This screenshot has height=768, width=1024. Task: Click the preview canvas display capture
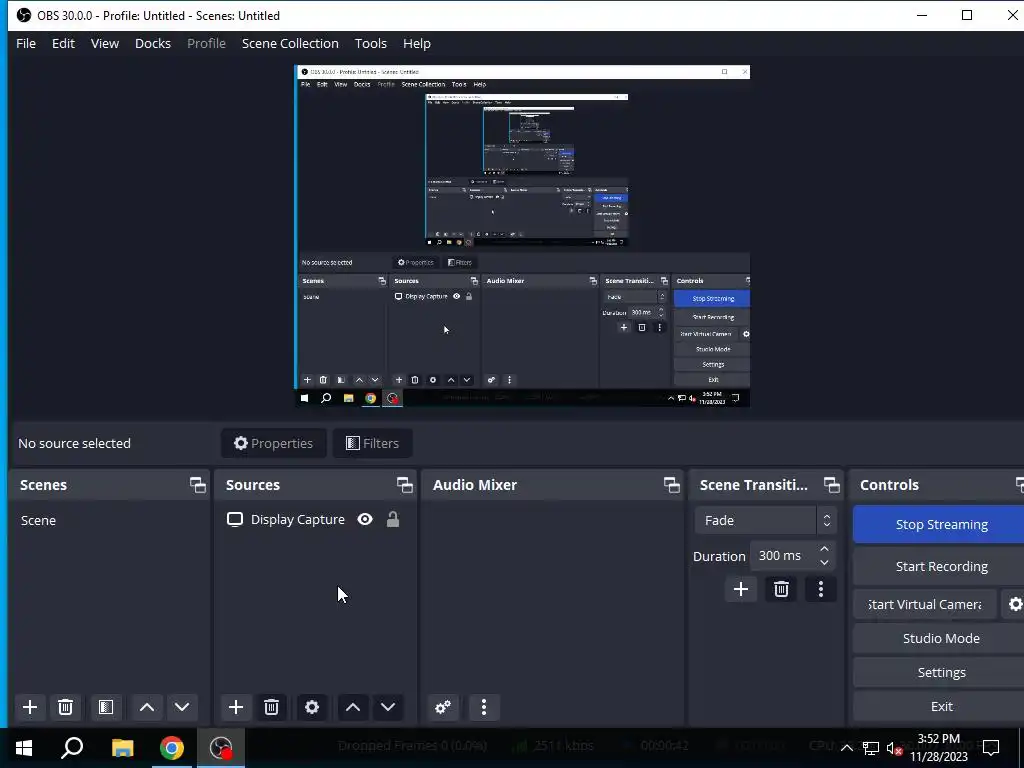point(522,236)
